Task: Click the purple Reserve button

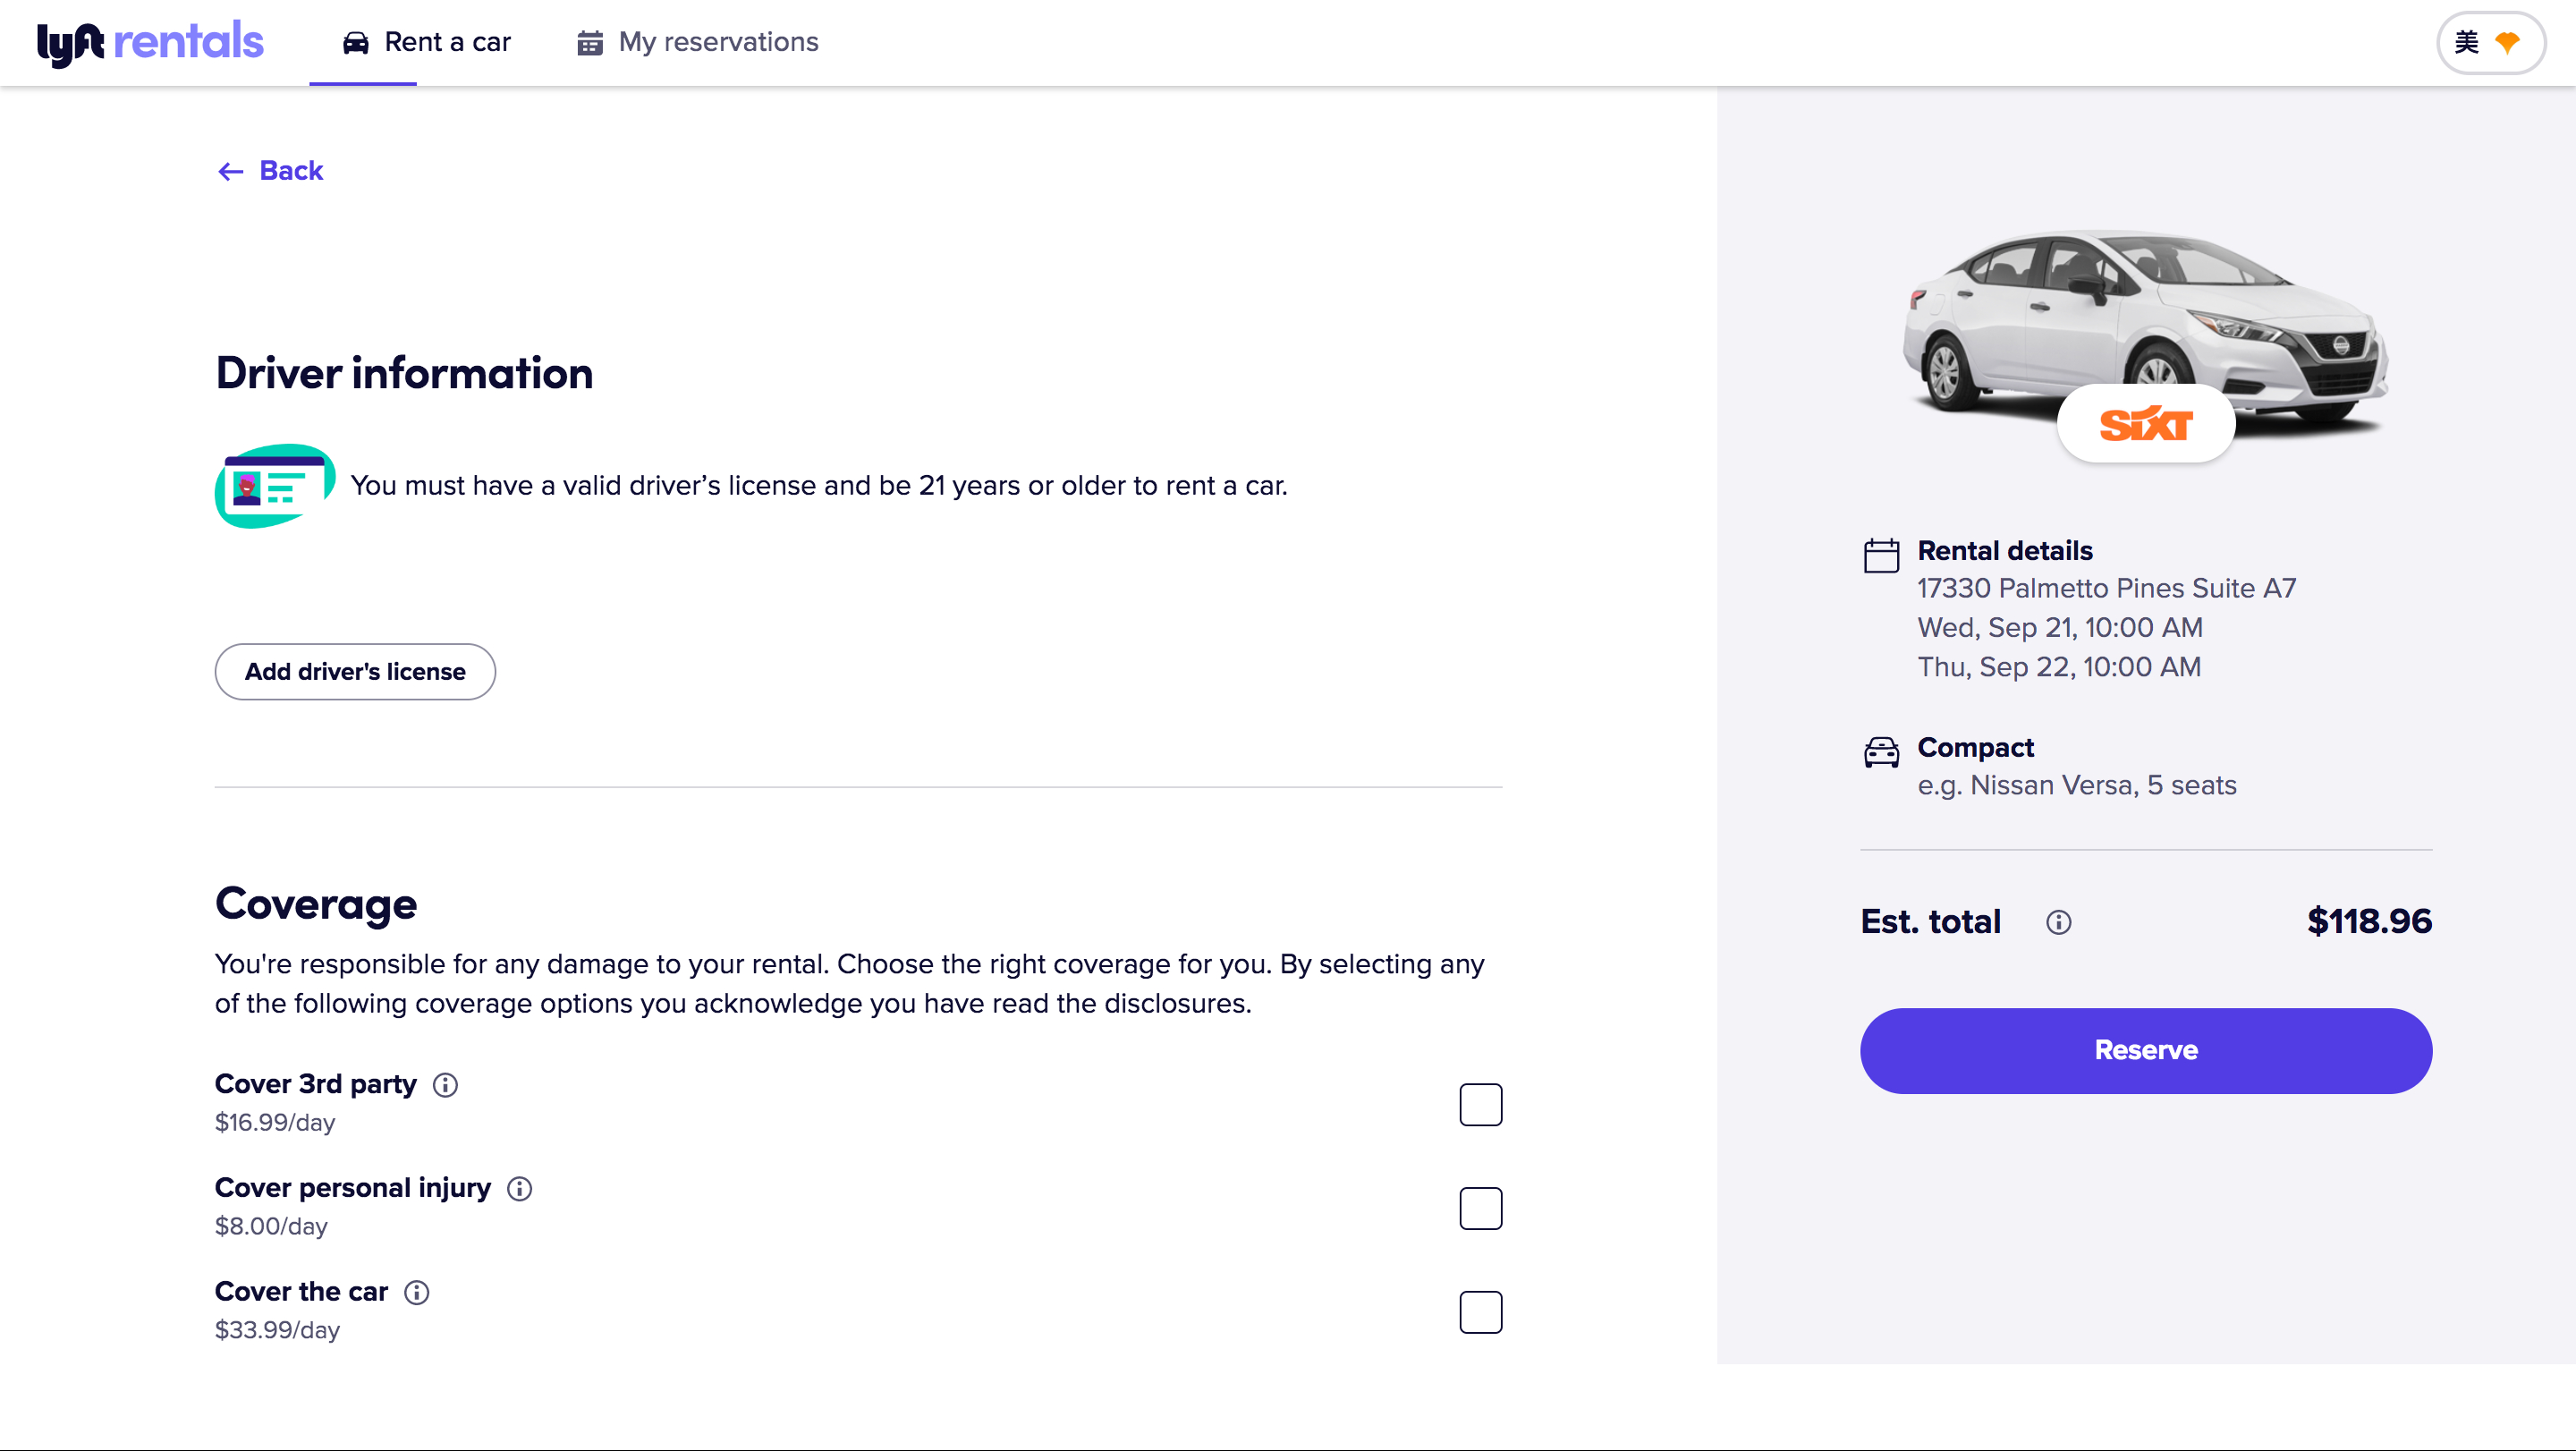Action: click(x=2146, y=1050)
